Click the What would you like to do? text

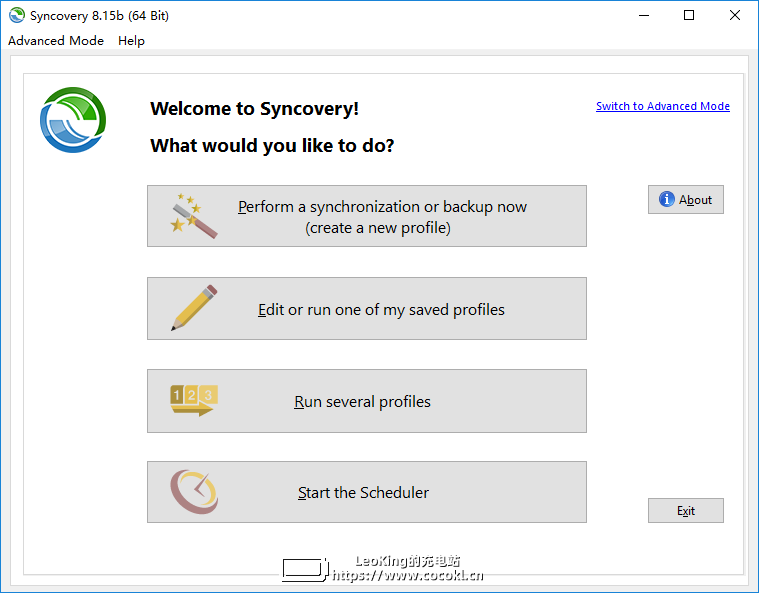(x=272, y=146)
